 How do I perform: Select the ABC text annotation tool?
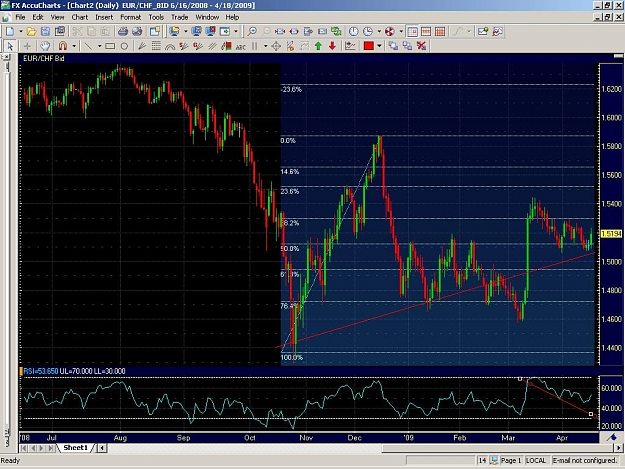(241, 46)
